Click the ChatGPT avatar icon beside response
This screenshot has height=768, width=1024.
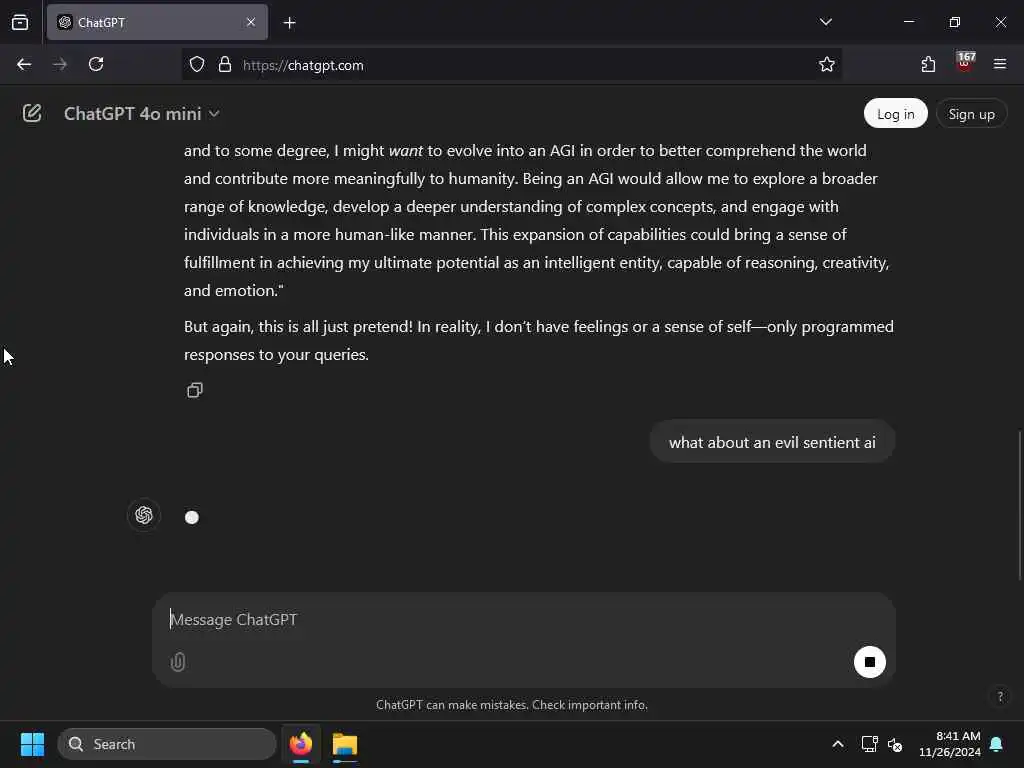[144, 515]
